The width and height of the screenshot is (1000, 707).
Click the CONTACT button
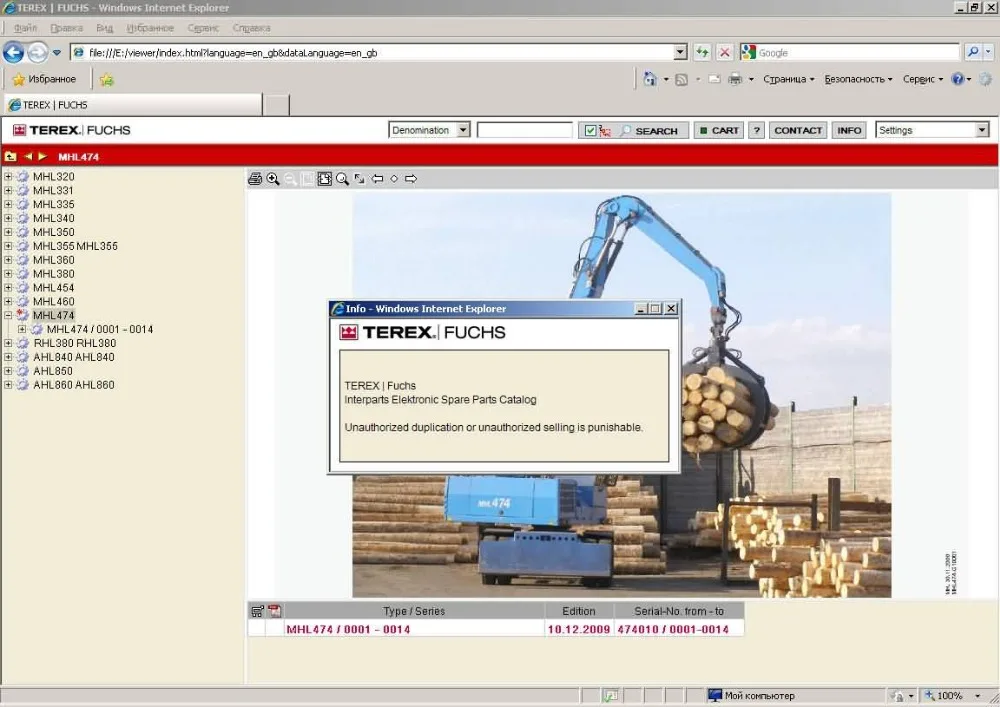tap(798, 131)
